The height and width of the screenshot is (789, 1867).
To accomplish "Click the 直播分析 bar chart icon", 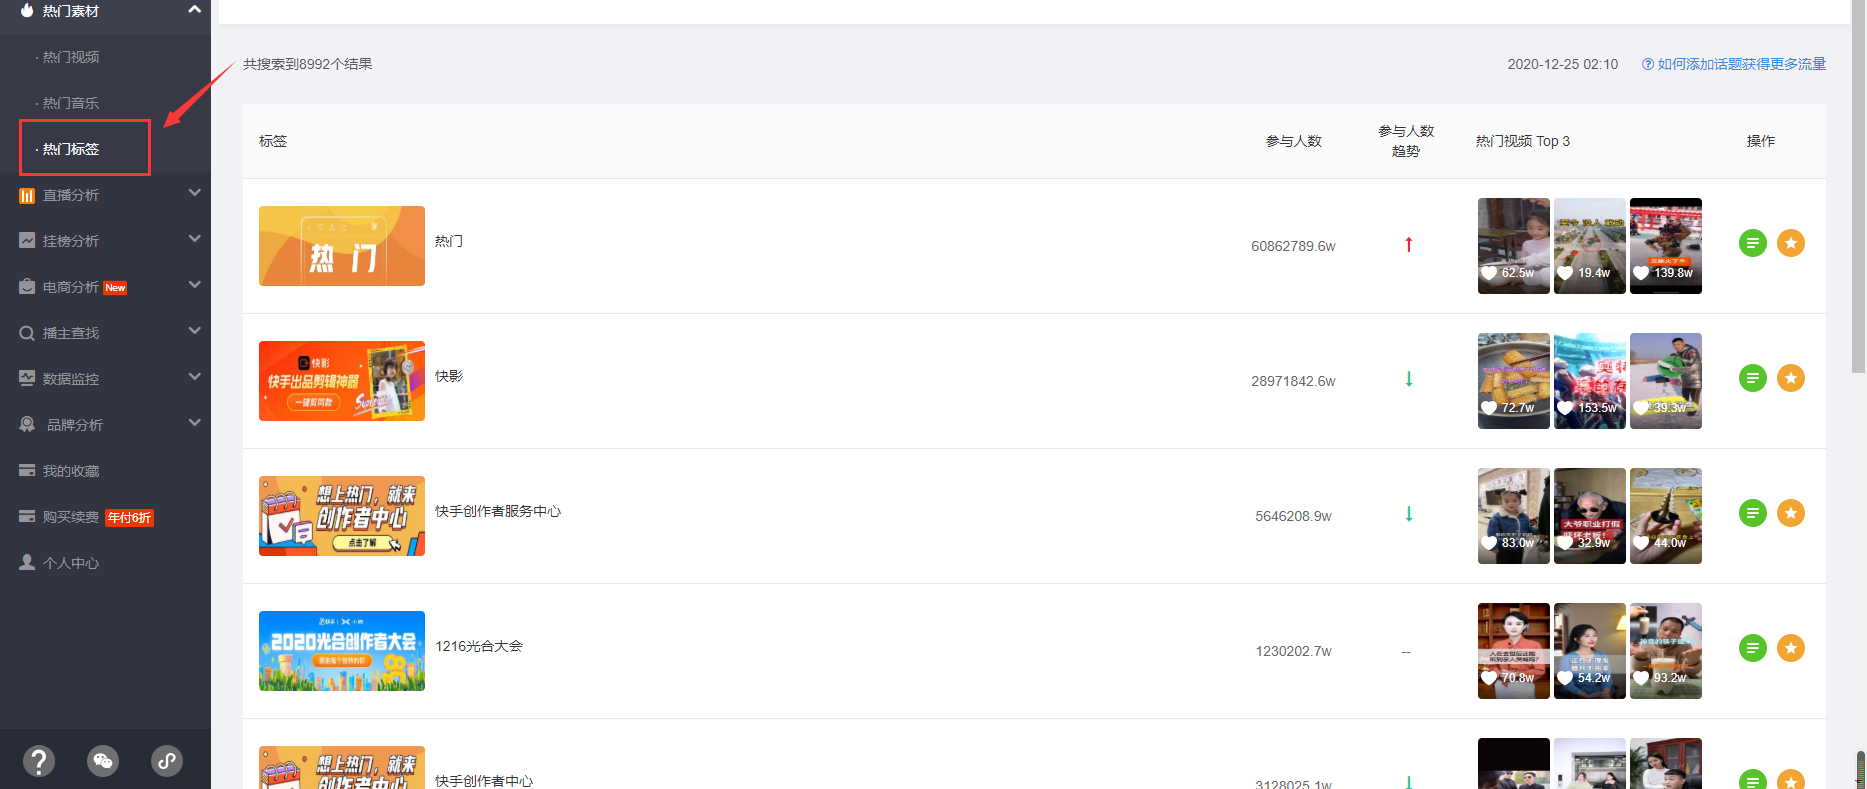I will [x=27, y=195].
